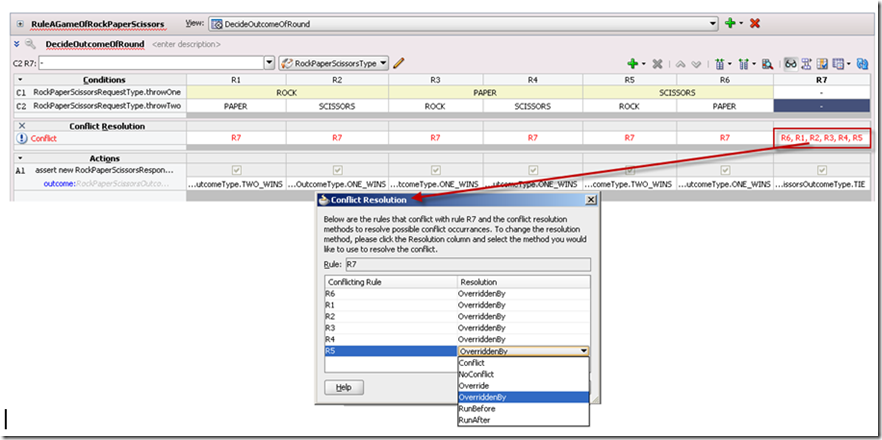Select NoConflict from the resolution list
The image size is (882, 440).
(478, 373)
